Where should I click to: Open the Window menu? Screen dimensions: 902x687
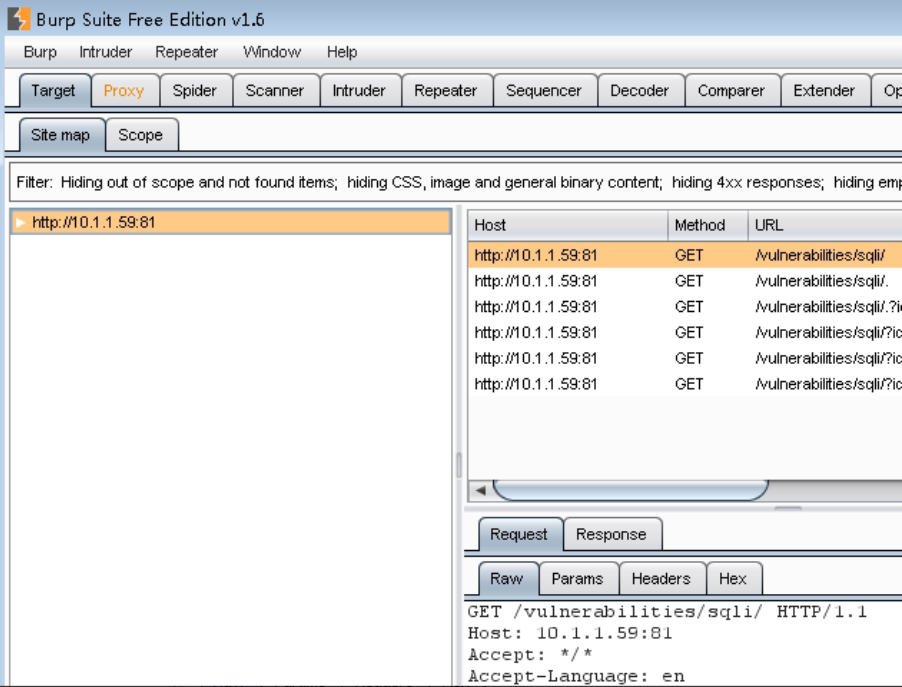click(272, 52)
